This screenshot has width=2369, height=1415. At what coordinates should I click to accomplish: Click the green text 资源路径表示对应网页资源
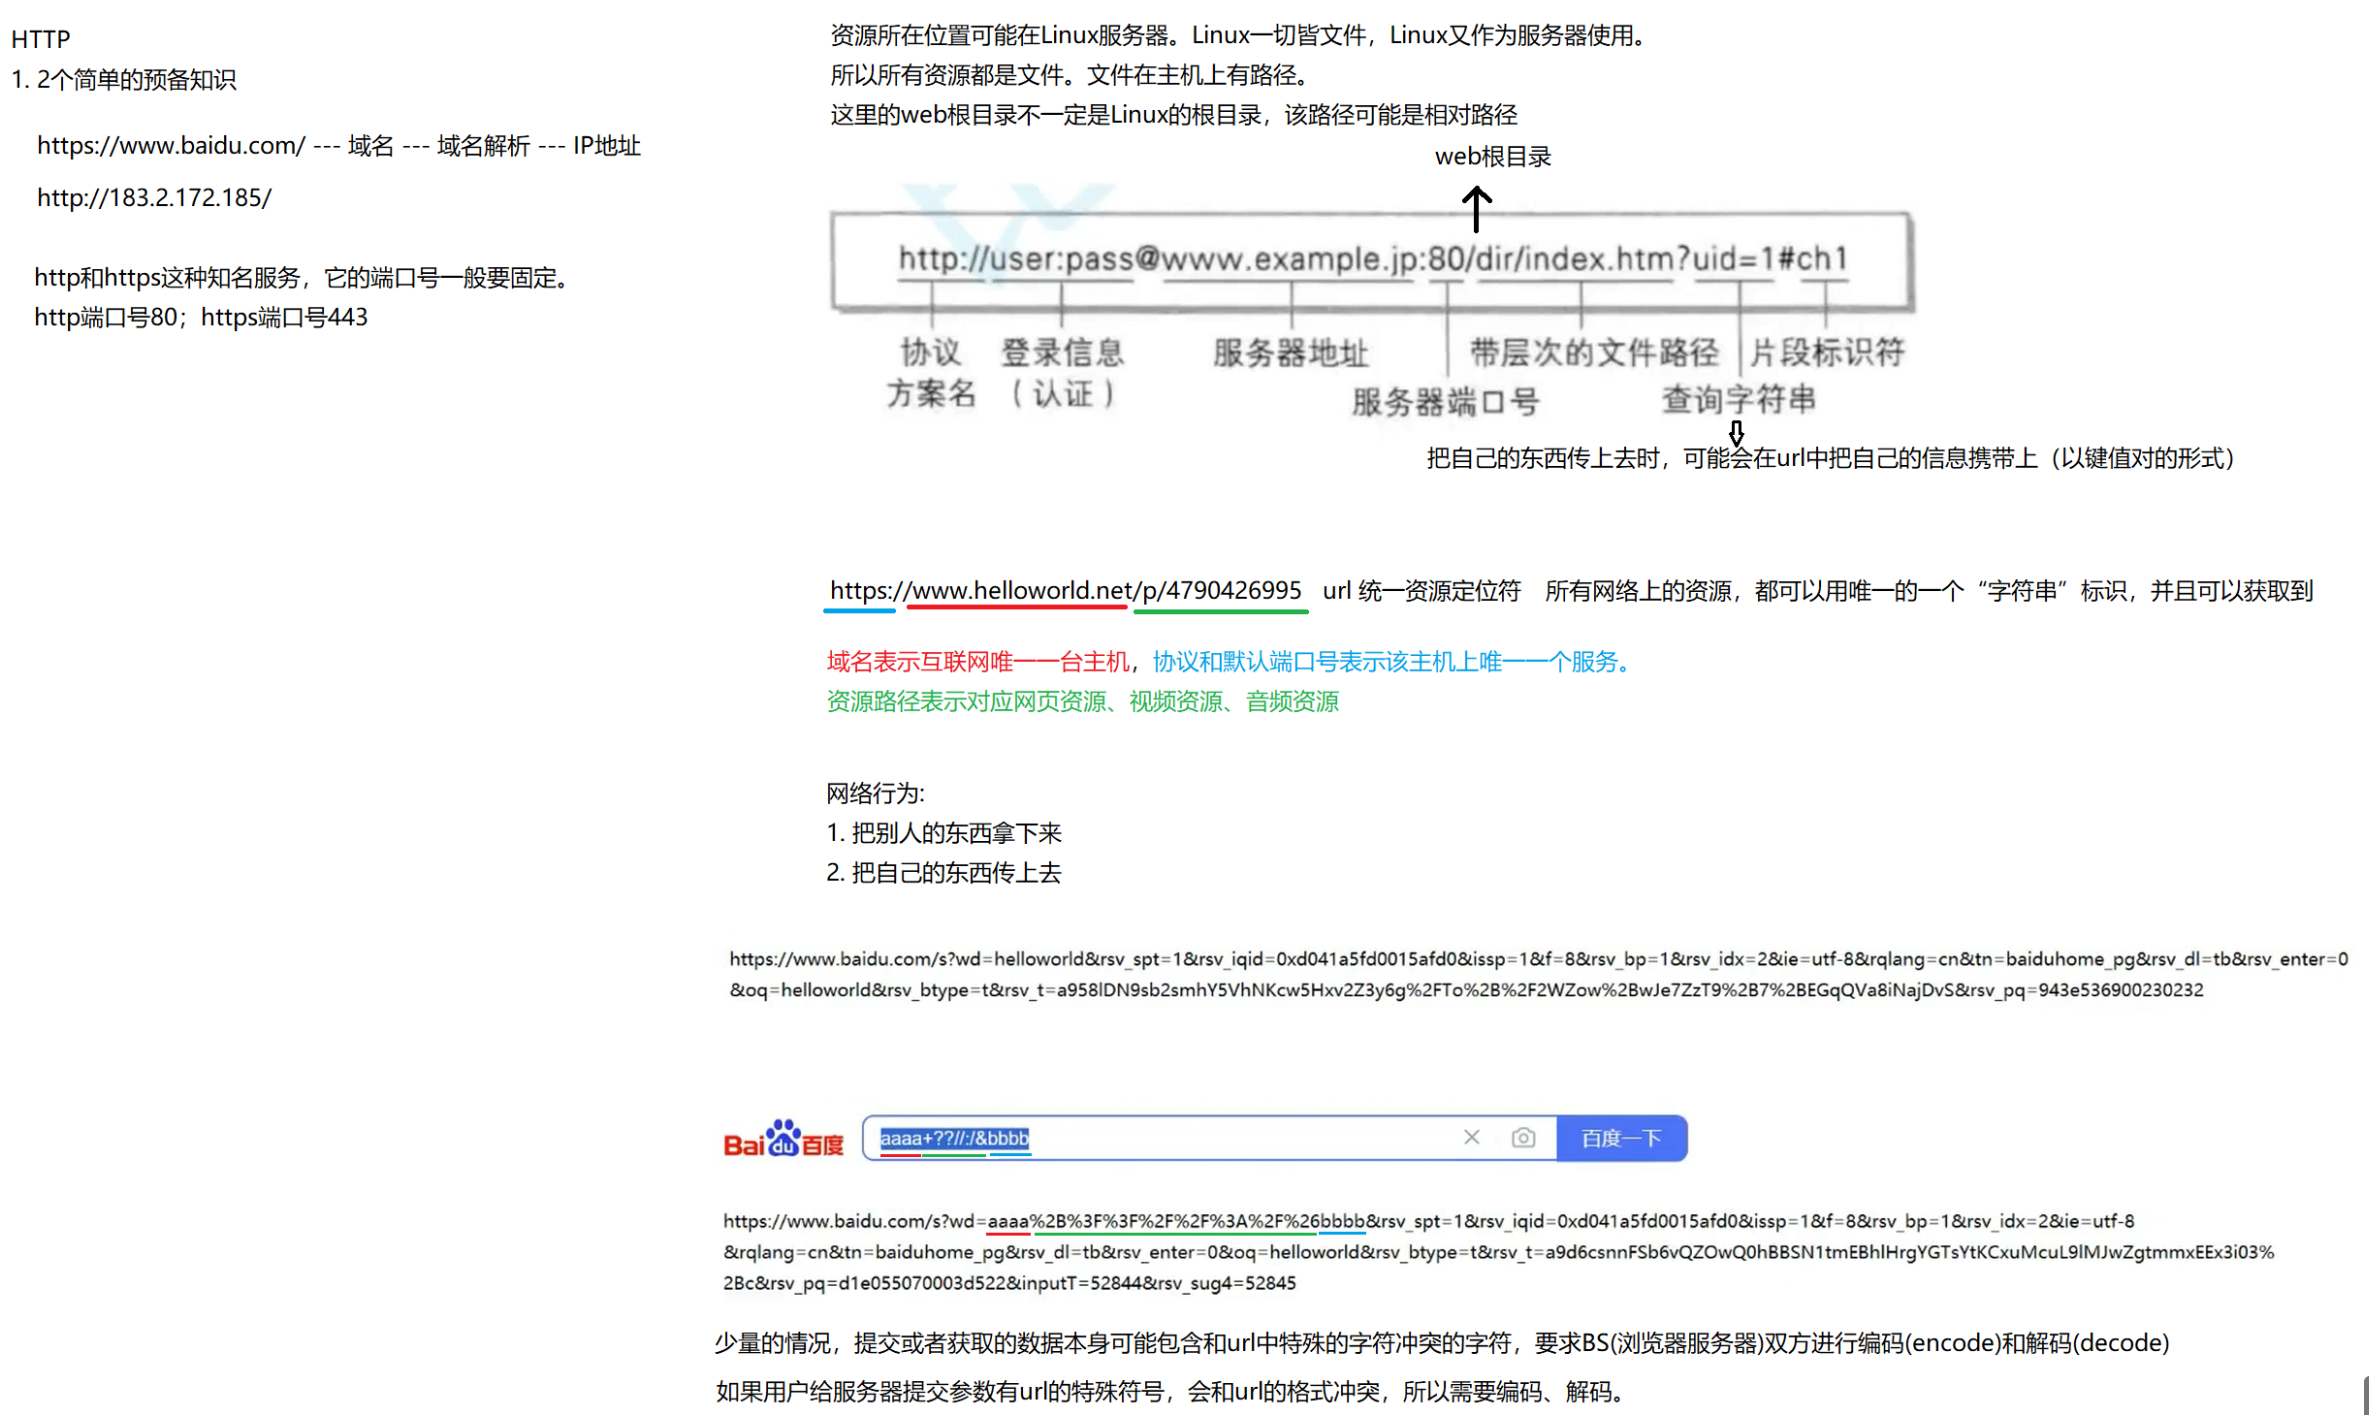1082,701
